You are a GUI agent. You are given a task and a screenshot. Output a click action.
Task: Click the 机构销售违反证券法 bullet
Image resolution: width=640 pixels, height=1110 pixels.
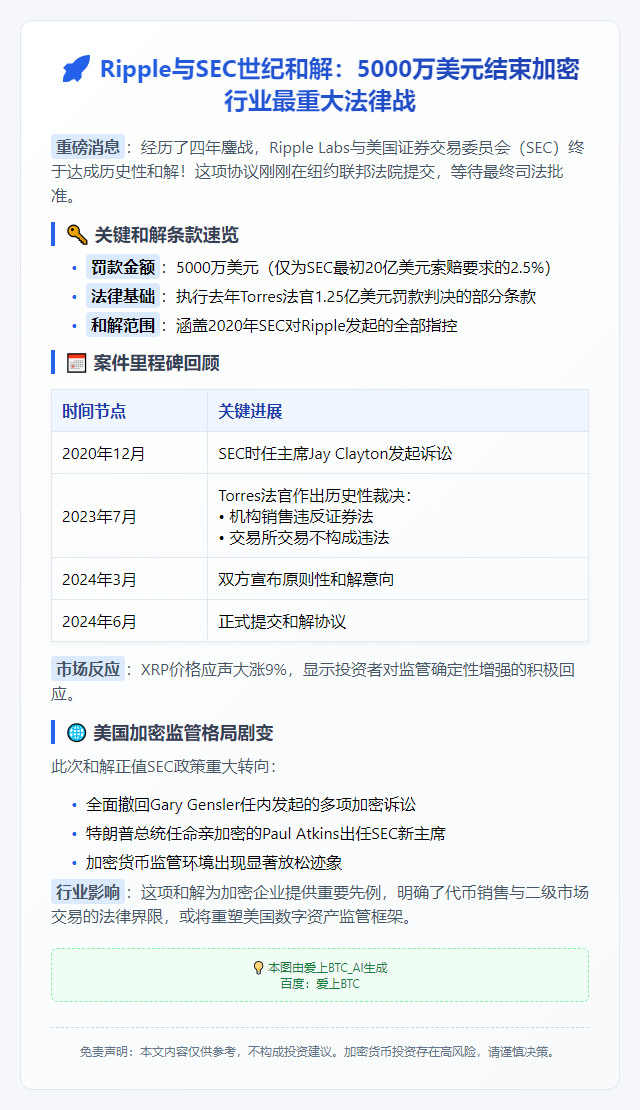click(x=296, y=517)
